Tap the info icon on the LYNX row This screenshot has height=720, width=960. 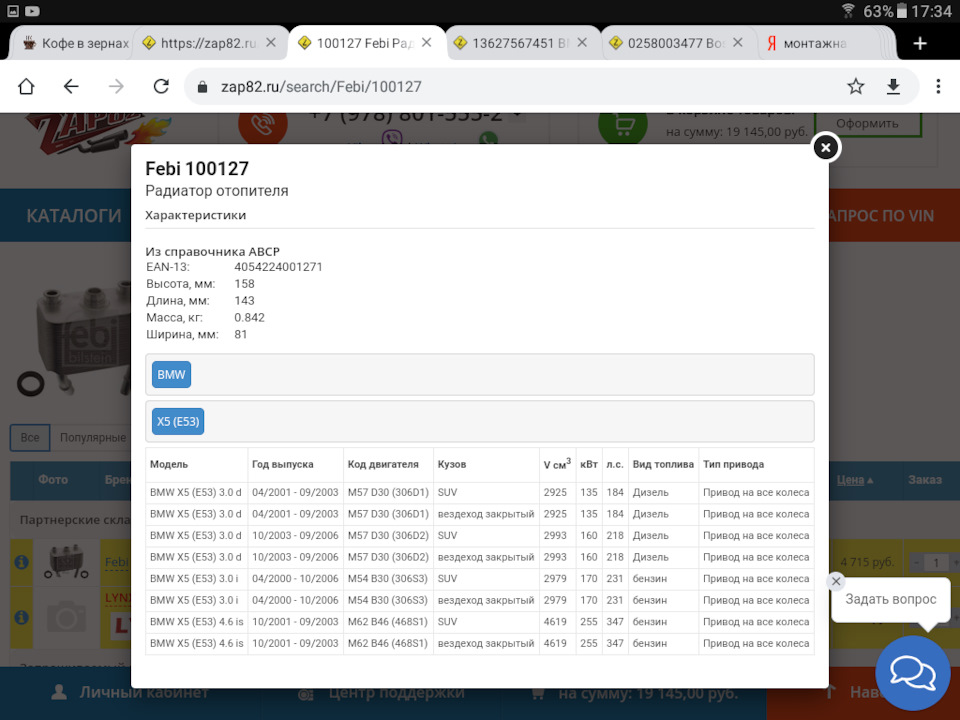click(x=21, y=617)
